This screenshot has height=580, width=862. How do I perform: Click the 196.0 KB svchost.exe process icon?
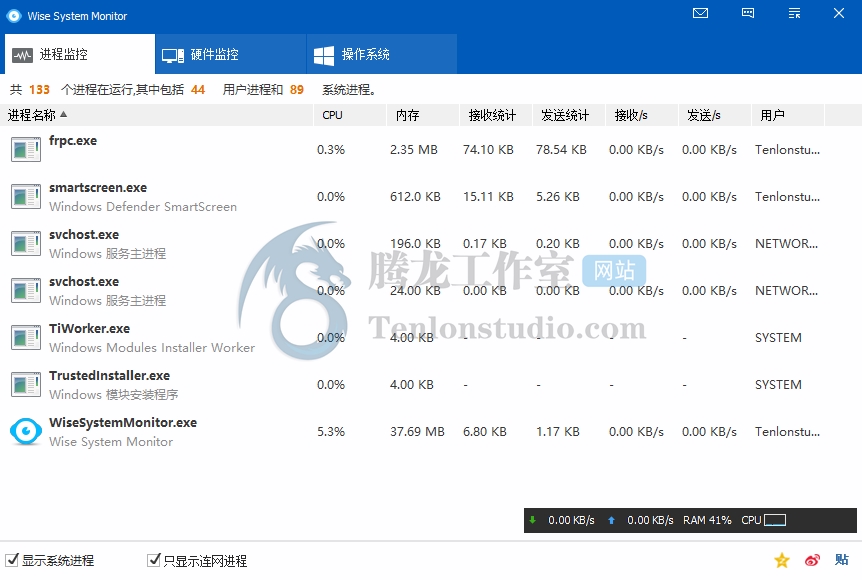[x=26, y=244]
